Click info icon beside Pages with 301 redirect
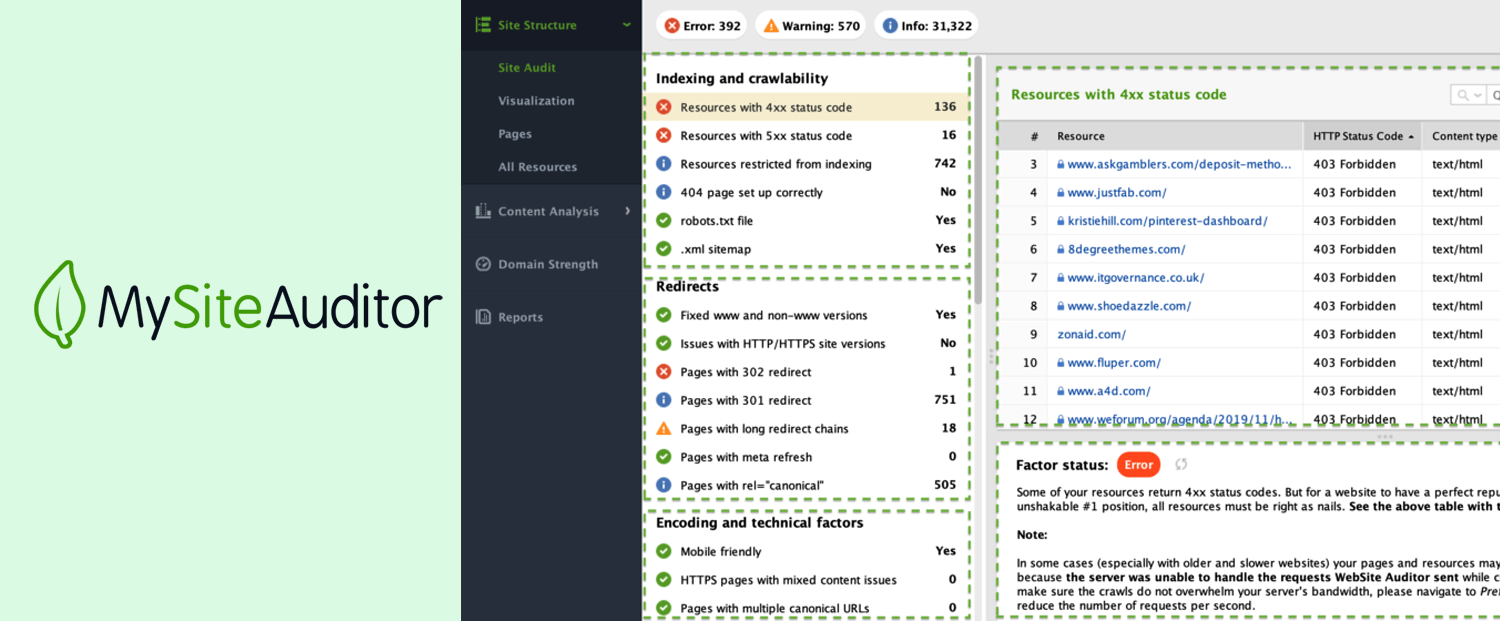Image resolution: width=1500 pixels, height=621 pixels. tap(663, 400)
